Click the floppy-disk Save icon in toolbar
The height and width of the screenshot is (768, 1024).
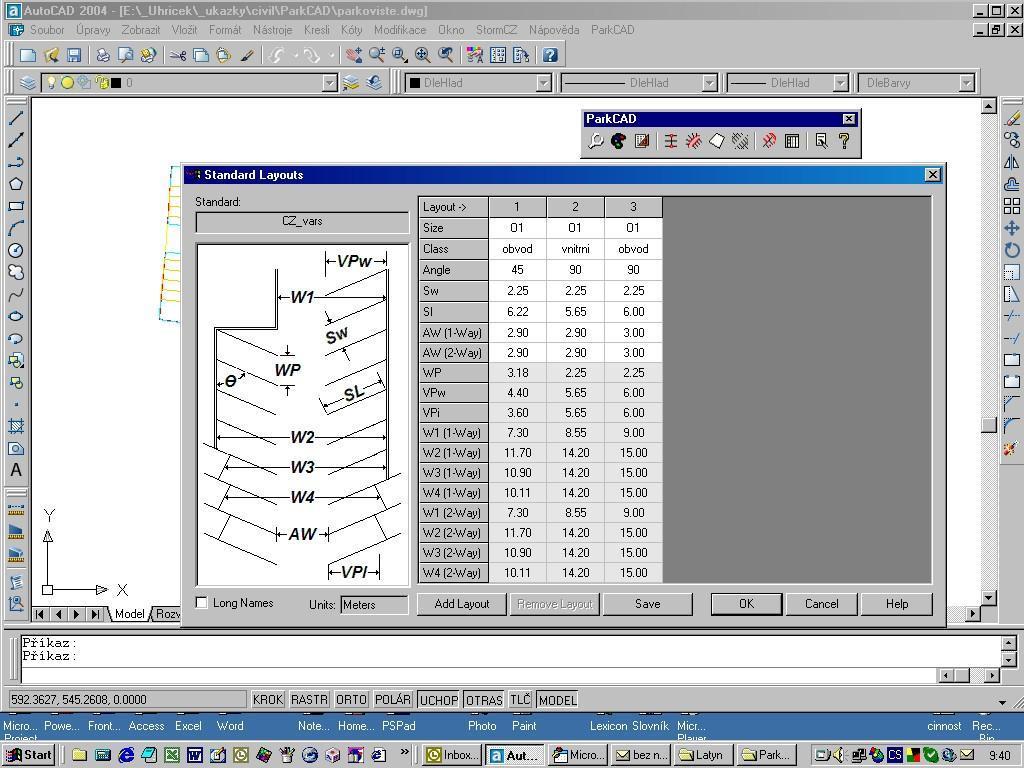(x=74, y=56)
